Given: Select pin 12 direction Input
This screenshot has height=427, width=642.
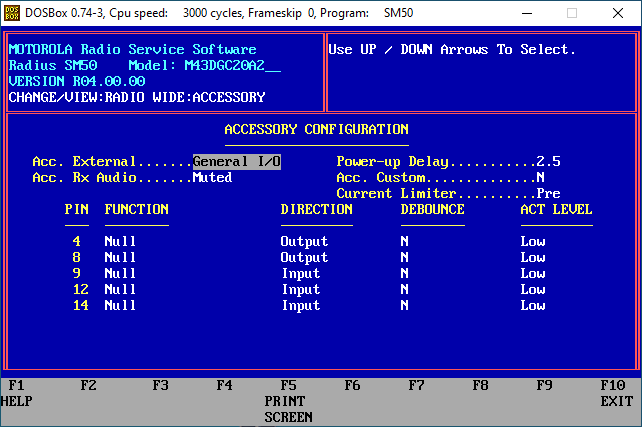Looking at the screenshot, I should (301, 289).
